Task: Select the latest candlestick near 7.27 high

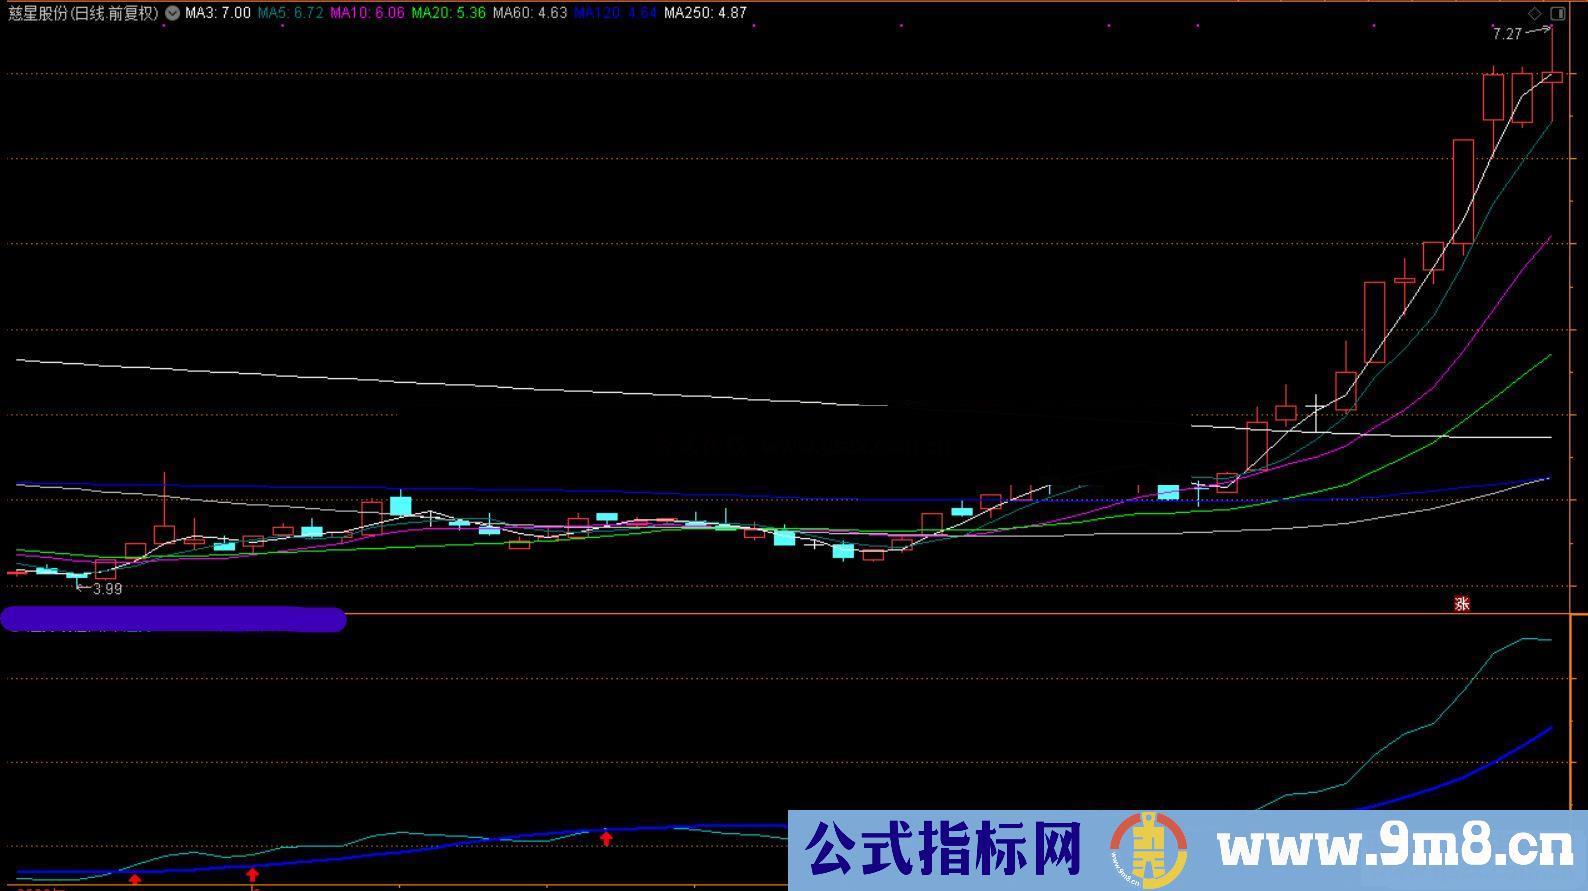Action: [x=1552, y=76]
